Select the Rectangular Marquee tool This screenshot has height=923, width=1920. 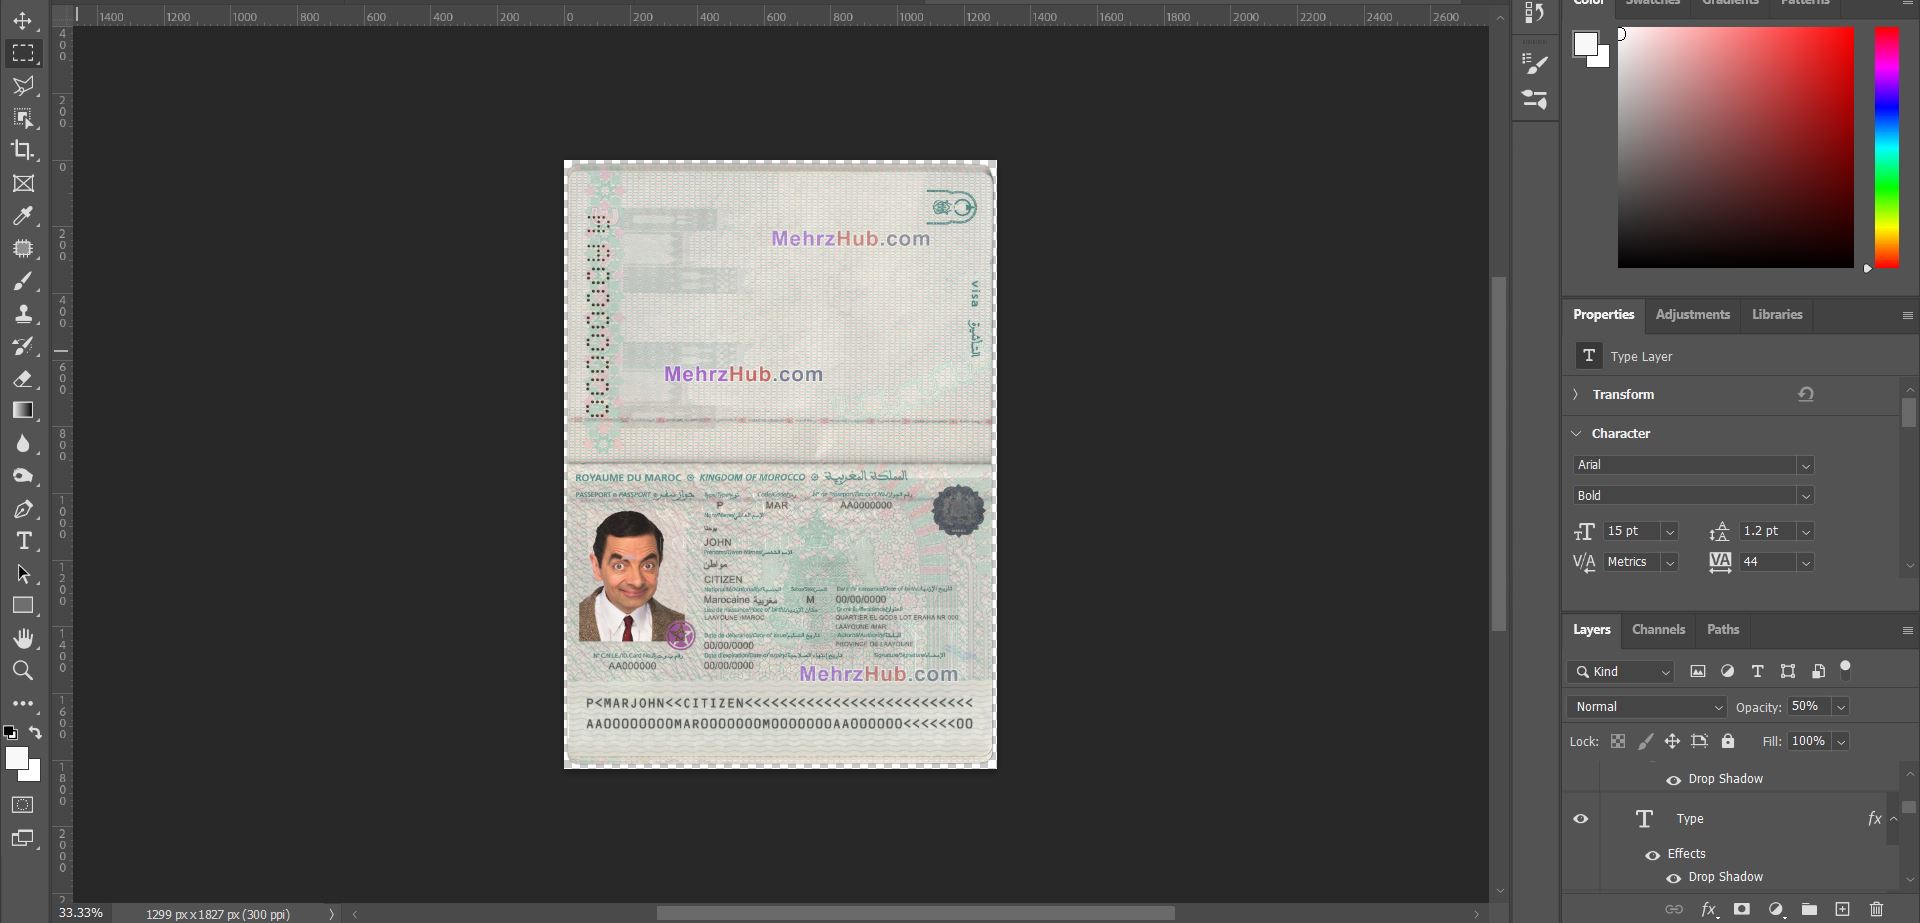pyautogui.click(x=23, y=53)
